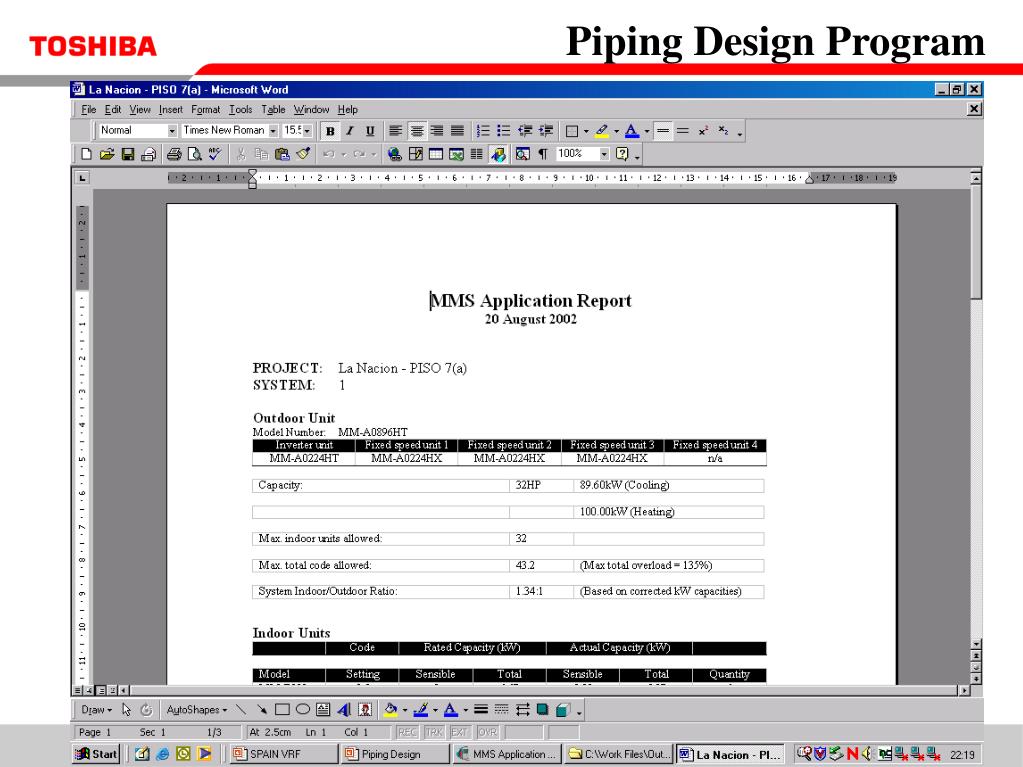Screen dimensions: 1023x767
Task: Toggle underline formatting
Action: point(371,131)
